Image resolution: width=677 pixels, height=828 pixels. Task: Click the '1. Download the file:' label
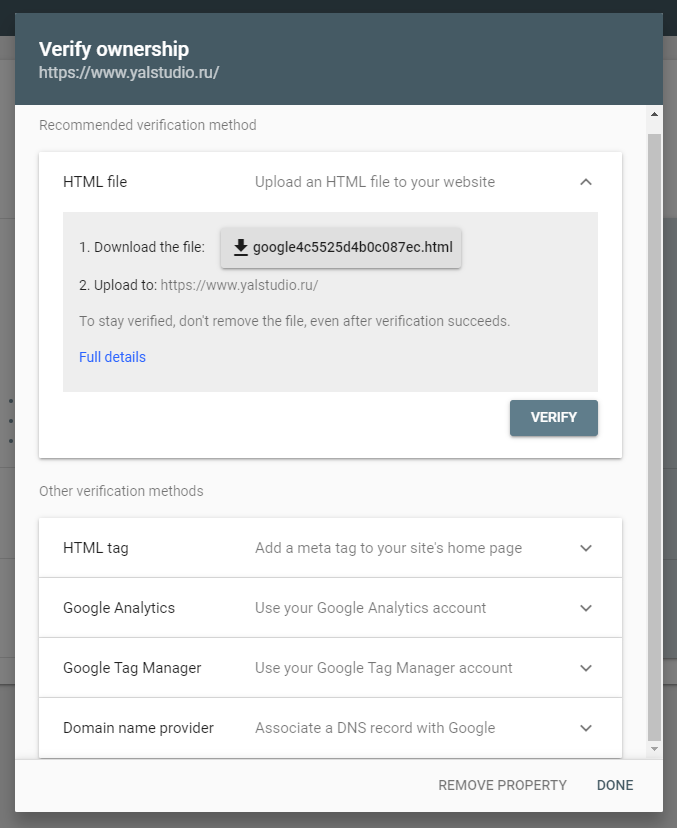click(142, 247)
